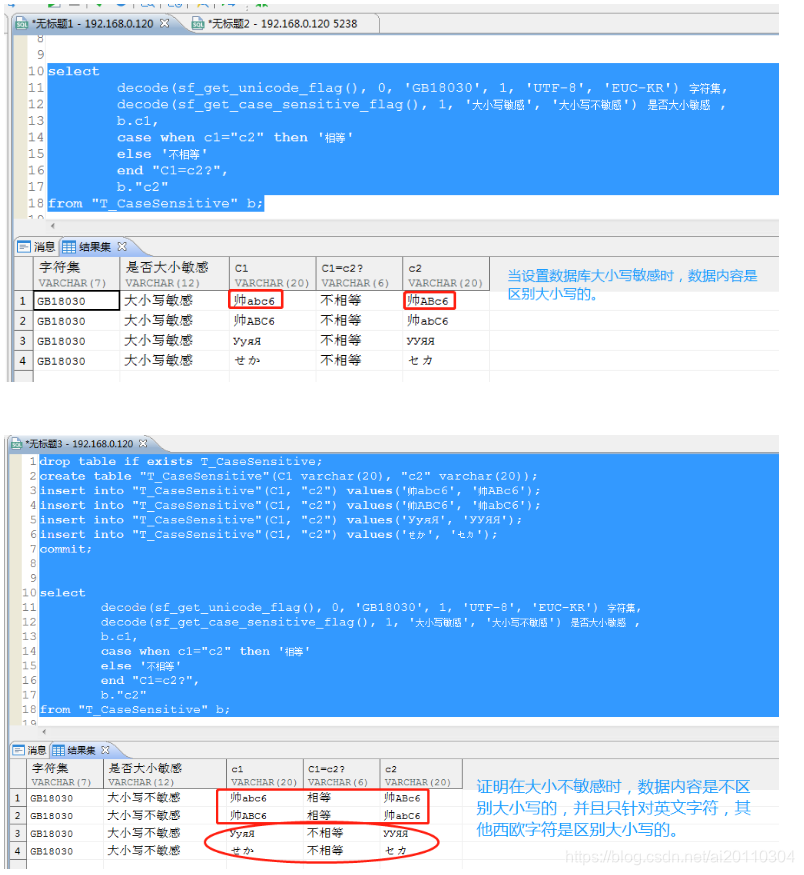Click the C1 VARCHAR(20) header in 无标题1 results
Viewport: 804px width, 875px height.
(272, 274)
